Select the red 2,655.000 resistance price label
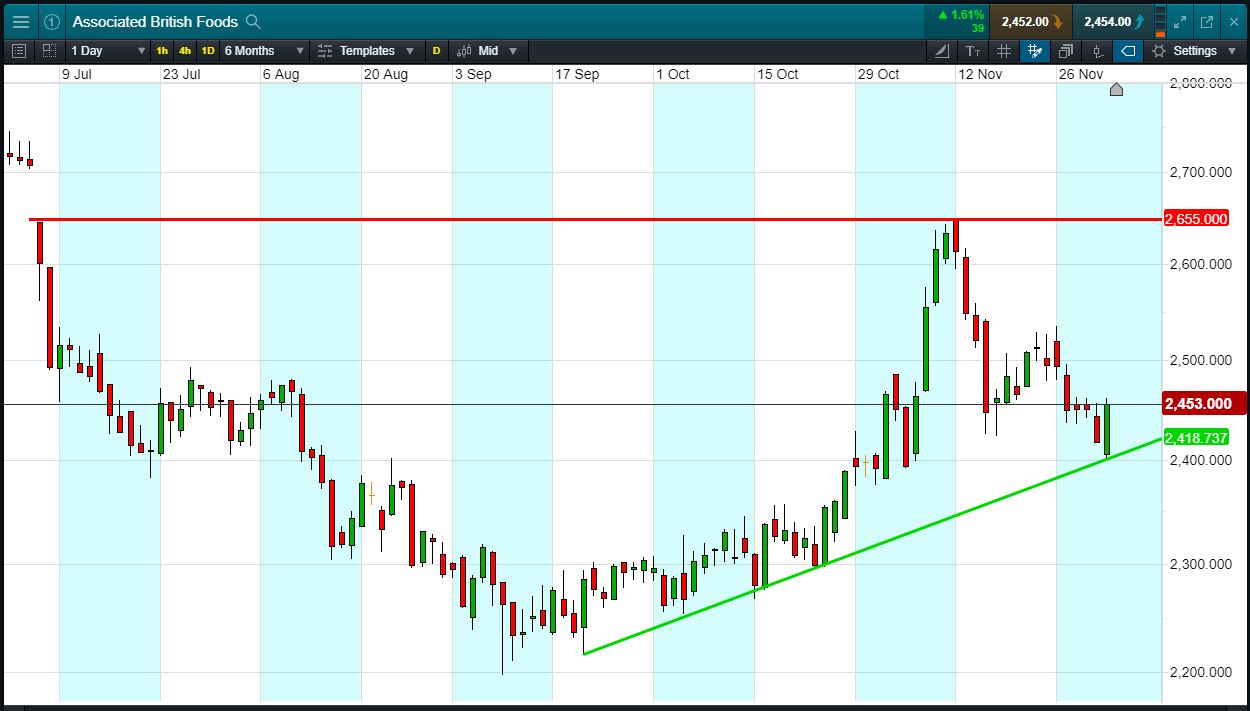 click(x=1196, y=219)
